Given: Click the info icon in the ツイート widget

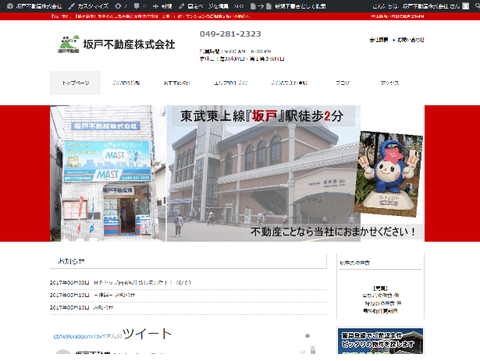Looking at the screenshot, I should [307, 336].
